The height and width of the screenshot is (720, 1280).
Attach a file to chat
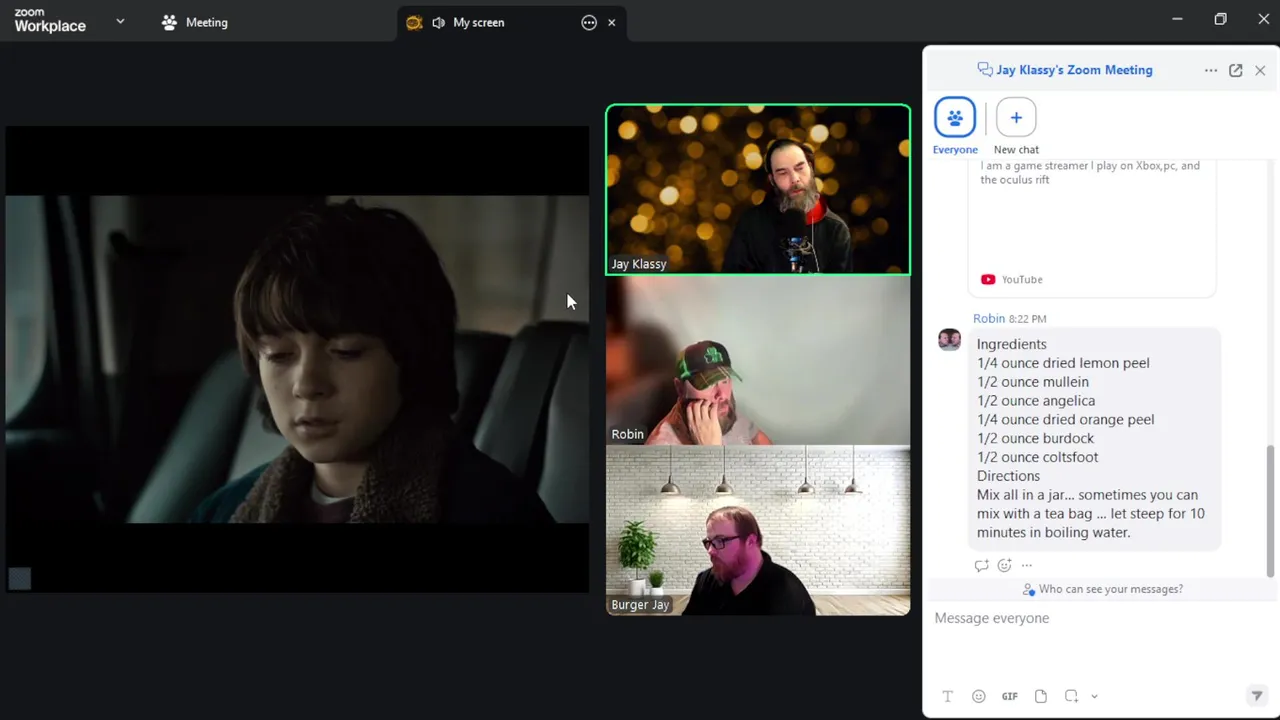[1041, 696]
